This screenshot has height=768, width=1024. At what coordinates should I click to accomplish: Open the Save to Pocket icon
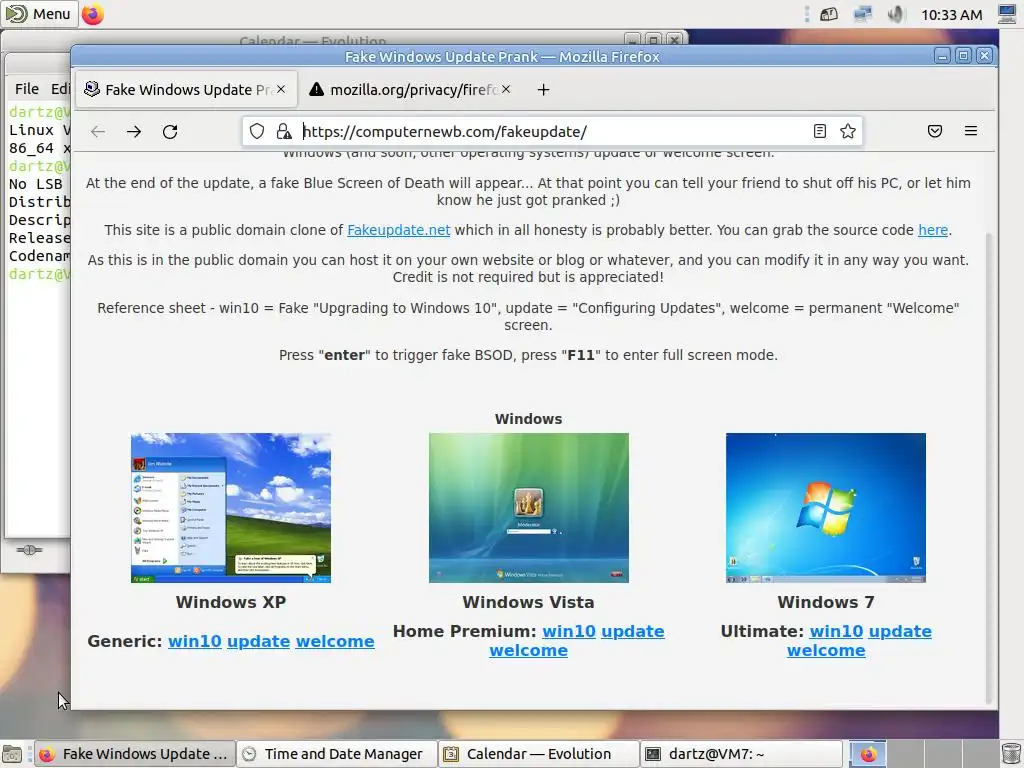click(935, 131)
